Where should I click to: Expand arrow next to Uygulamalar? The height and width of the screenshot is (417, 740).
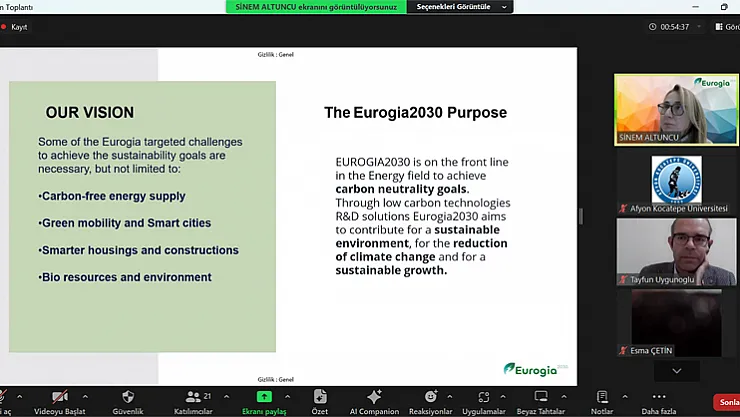click(503, 397)
